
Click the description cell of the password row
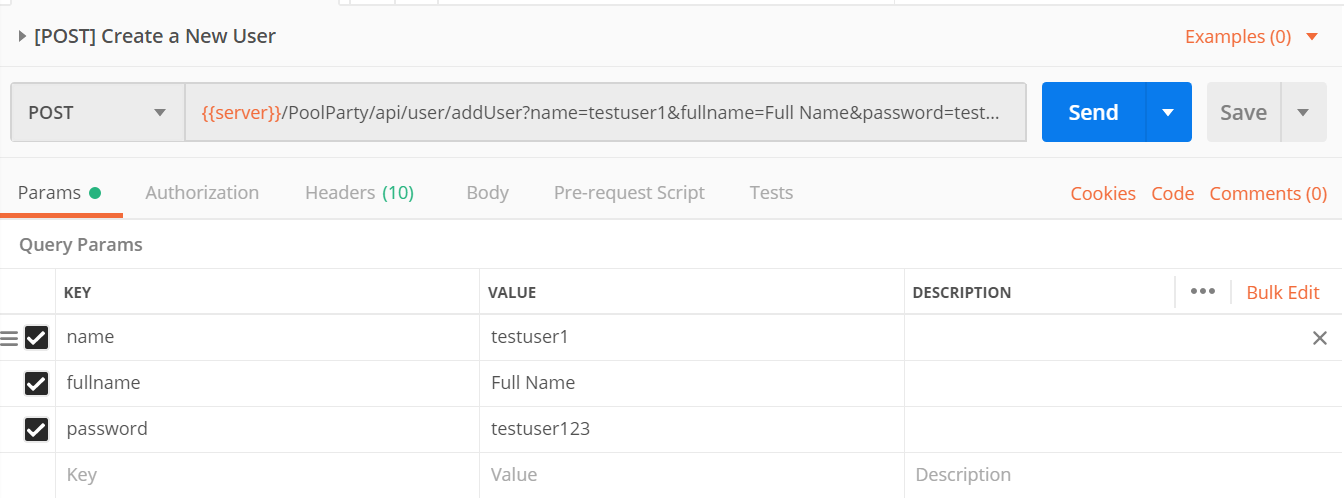click(1124, 429)
